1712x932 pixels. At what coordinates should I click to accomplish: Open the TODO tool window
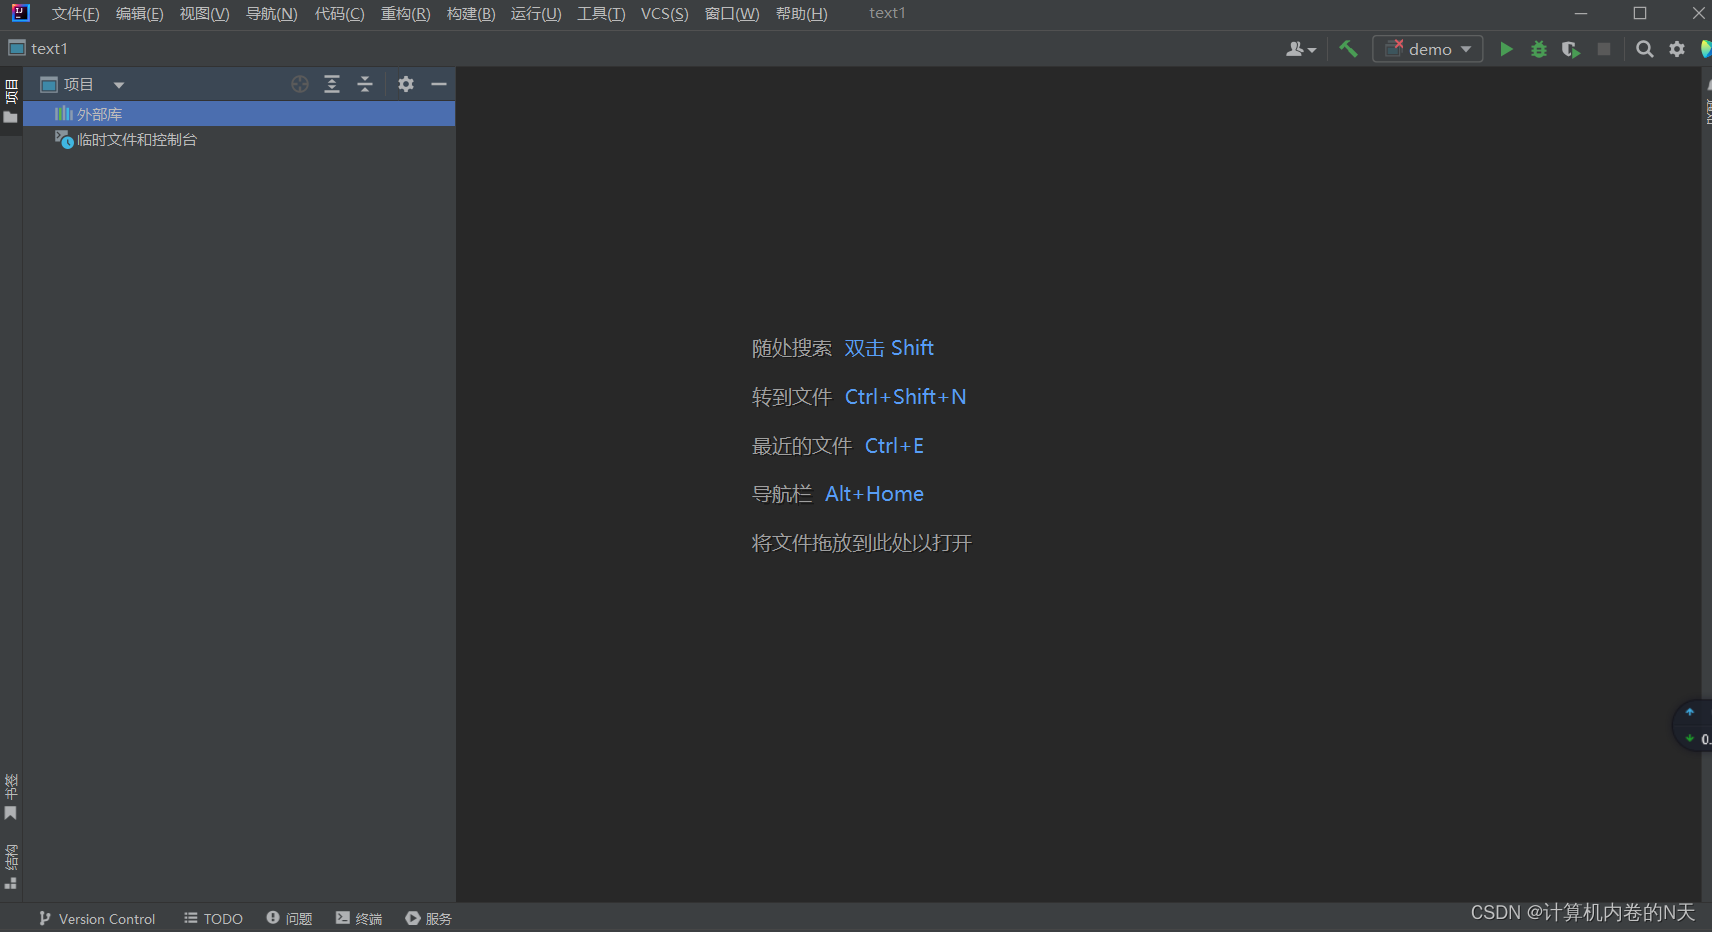[213, 919]
